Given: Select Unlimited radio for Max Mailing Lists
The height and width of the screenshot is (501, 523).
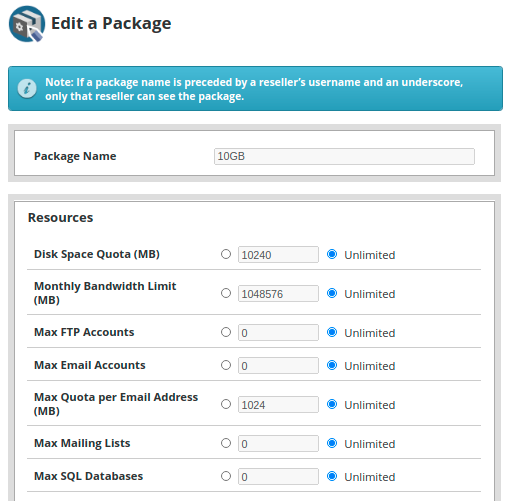Looking at the screenshot, I should point(332,443).
